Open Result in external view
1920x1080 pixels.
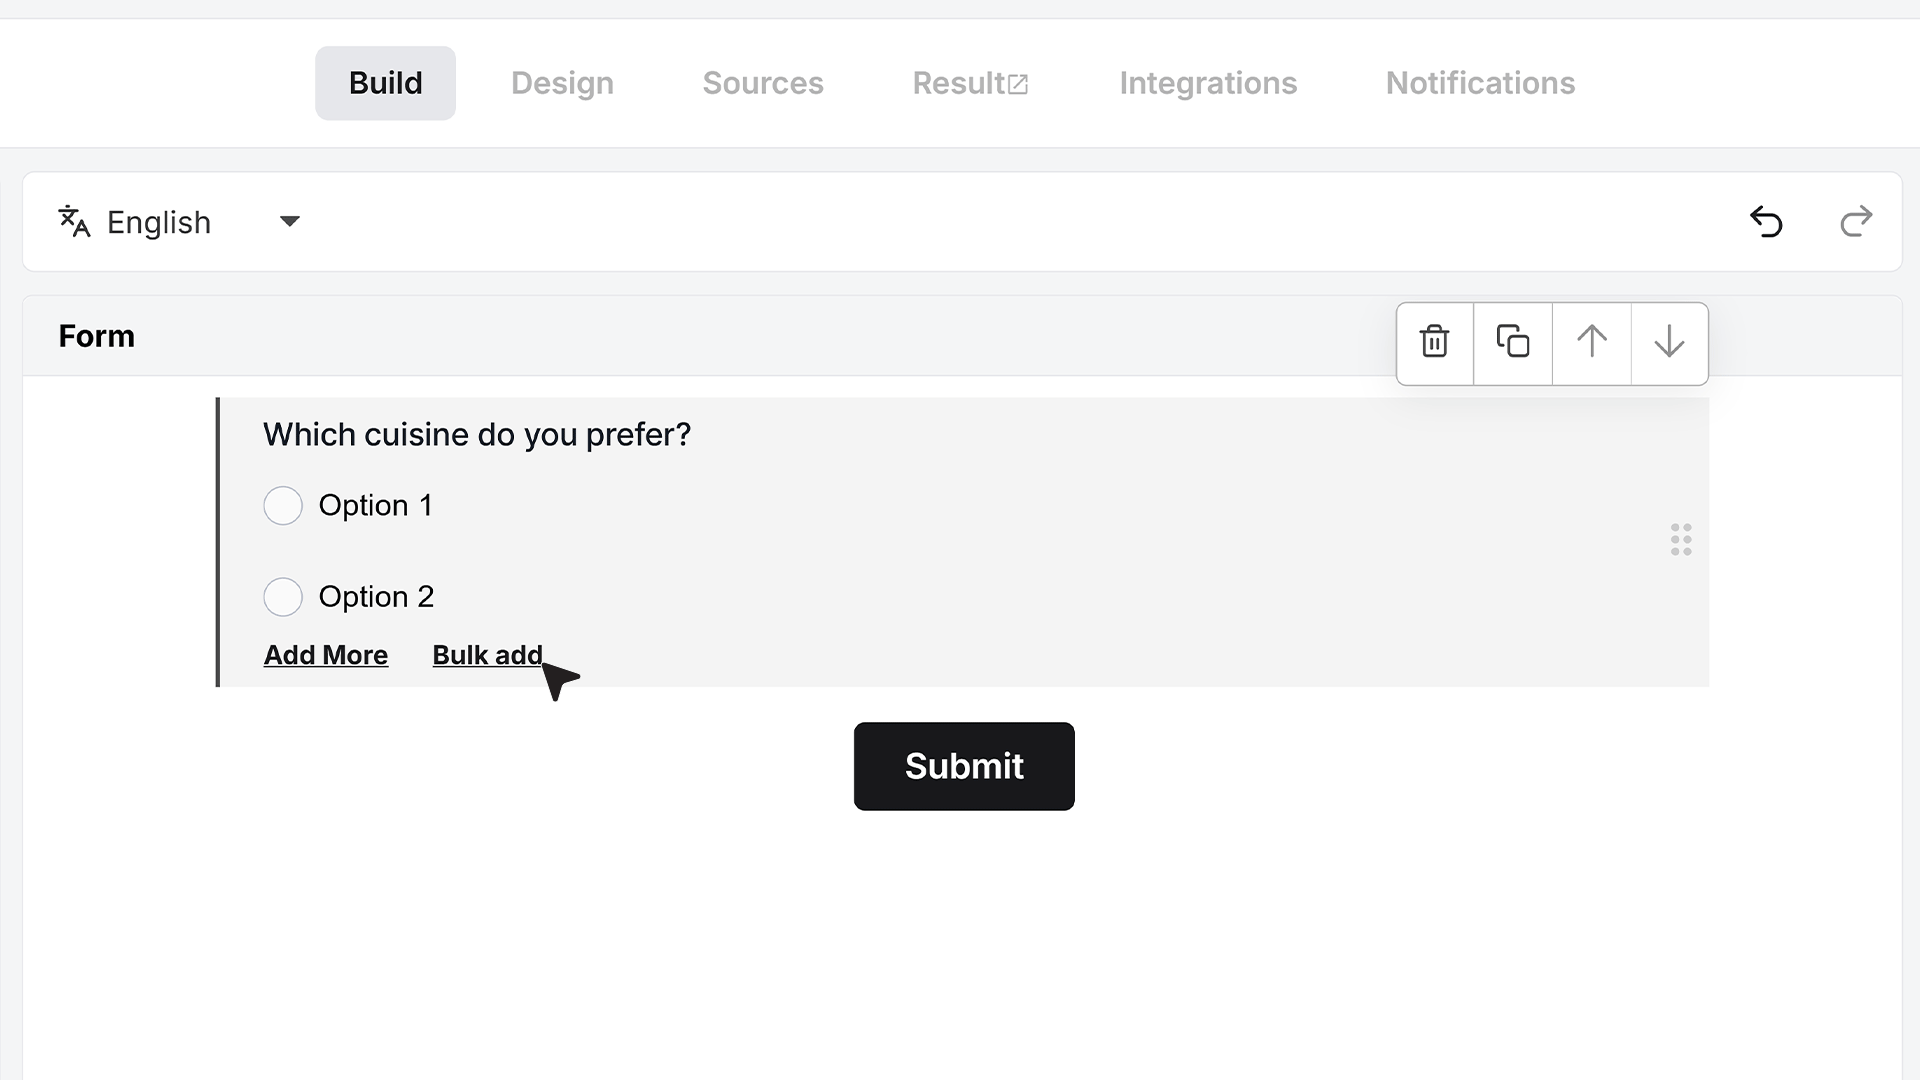(970, 83)
